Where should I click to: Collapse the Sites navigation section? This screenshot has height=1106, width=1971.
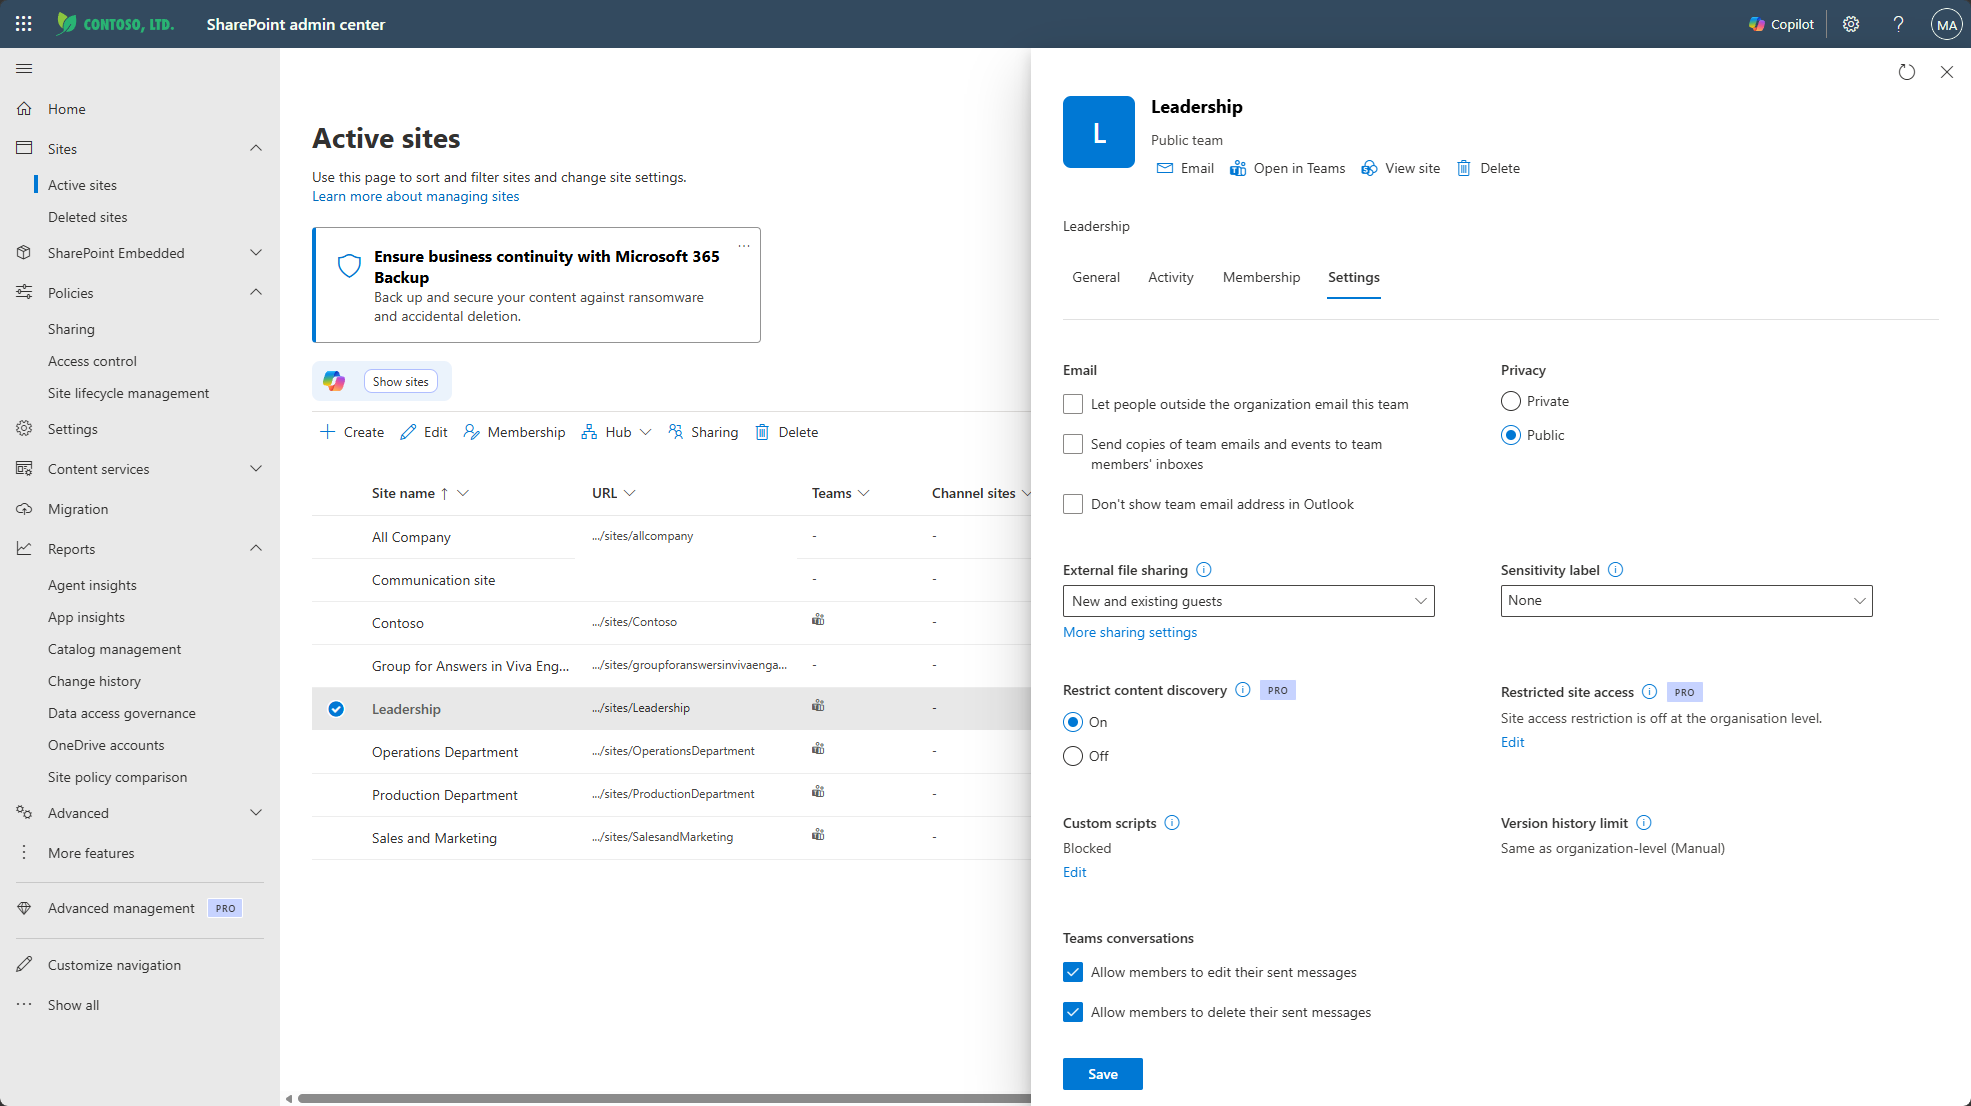(256, 148)
